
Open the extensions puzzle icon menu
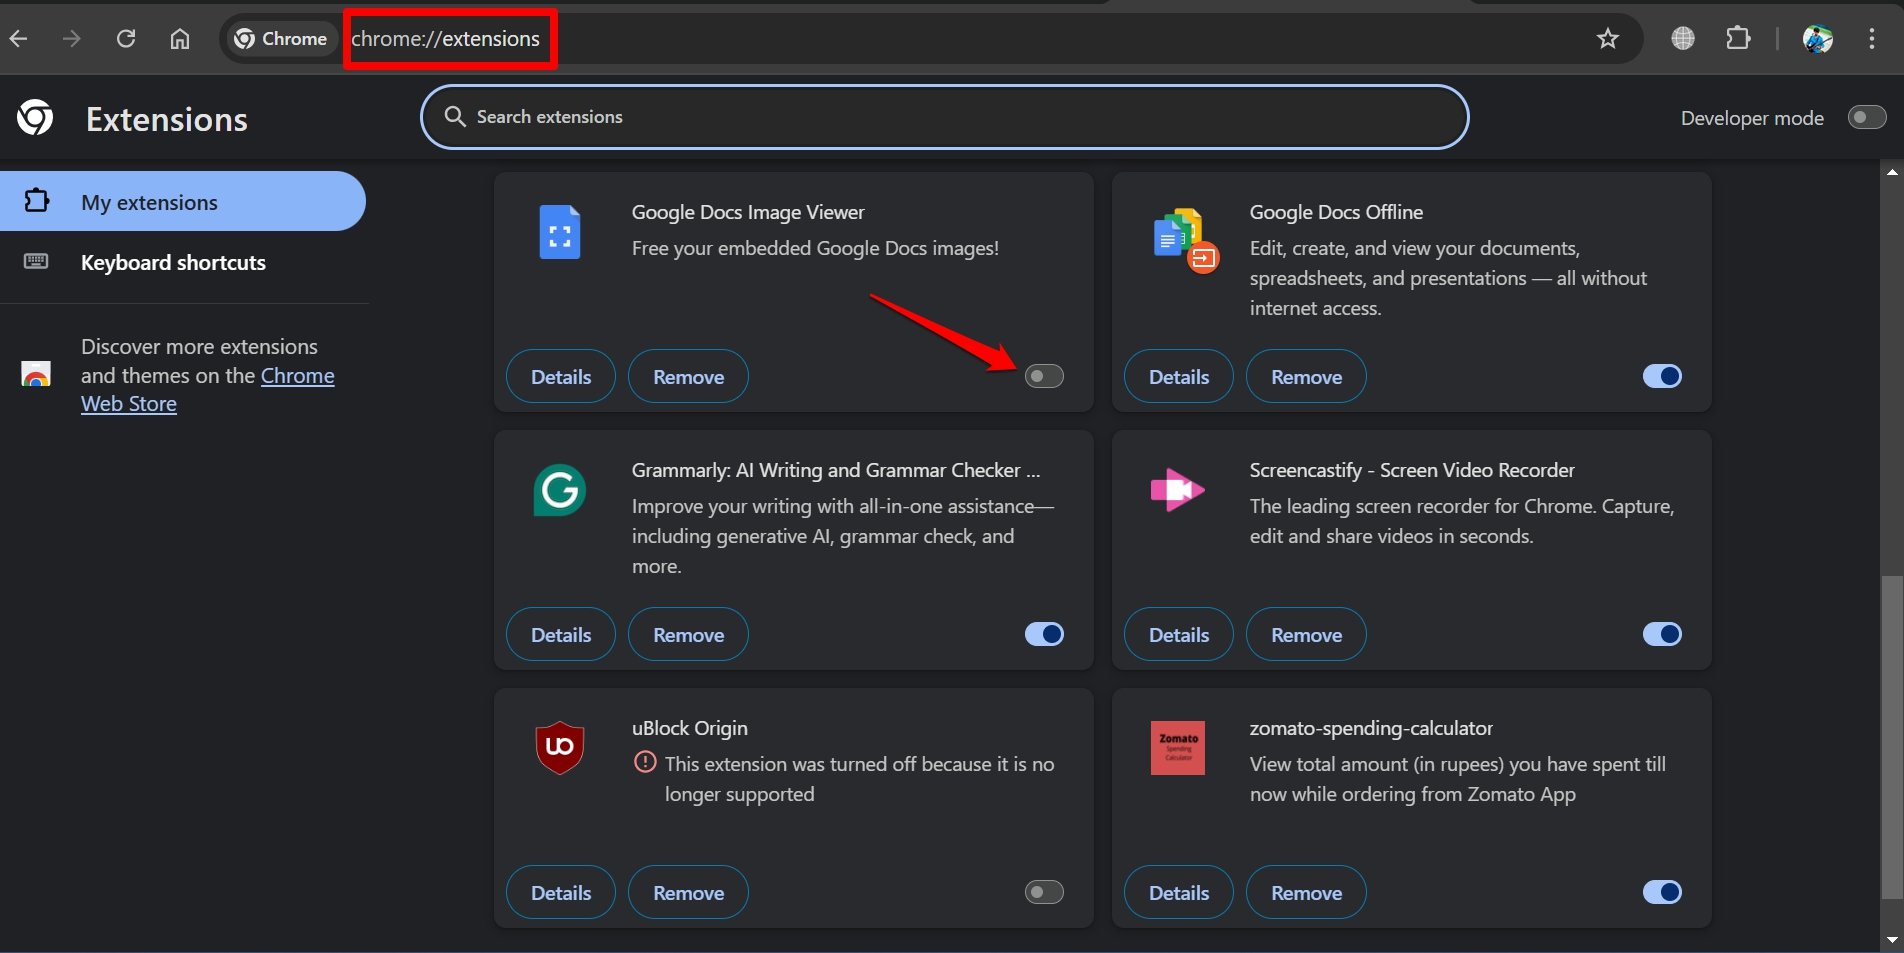(1738, 39)
